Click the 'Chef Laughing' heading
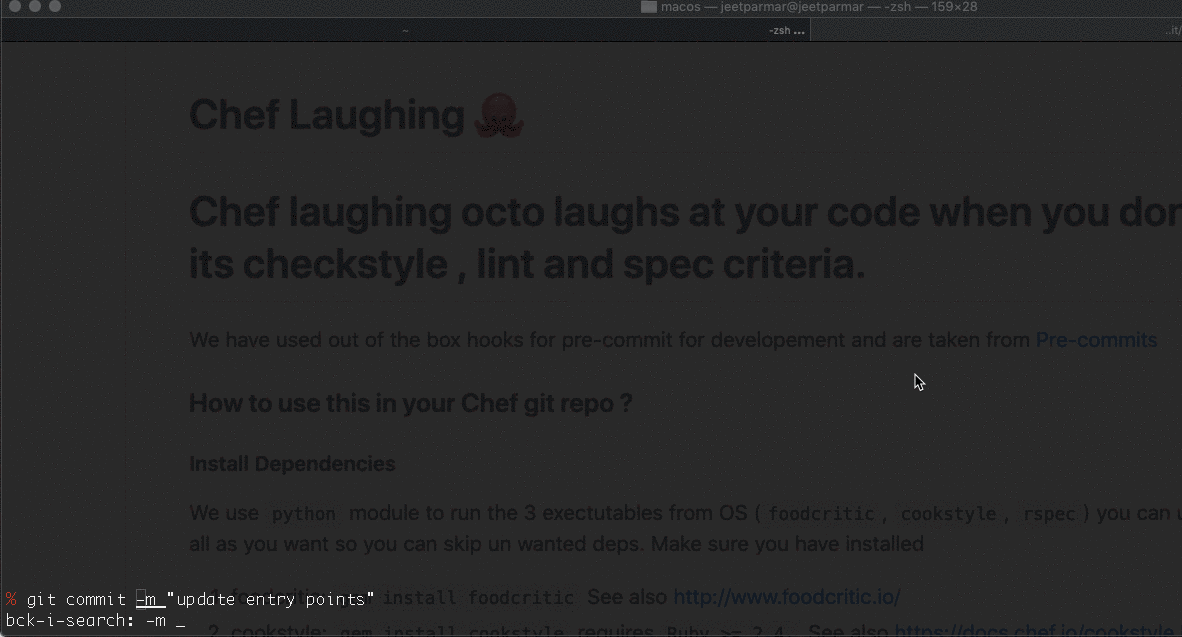1182x637 pixels. point(327,115)
